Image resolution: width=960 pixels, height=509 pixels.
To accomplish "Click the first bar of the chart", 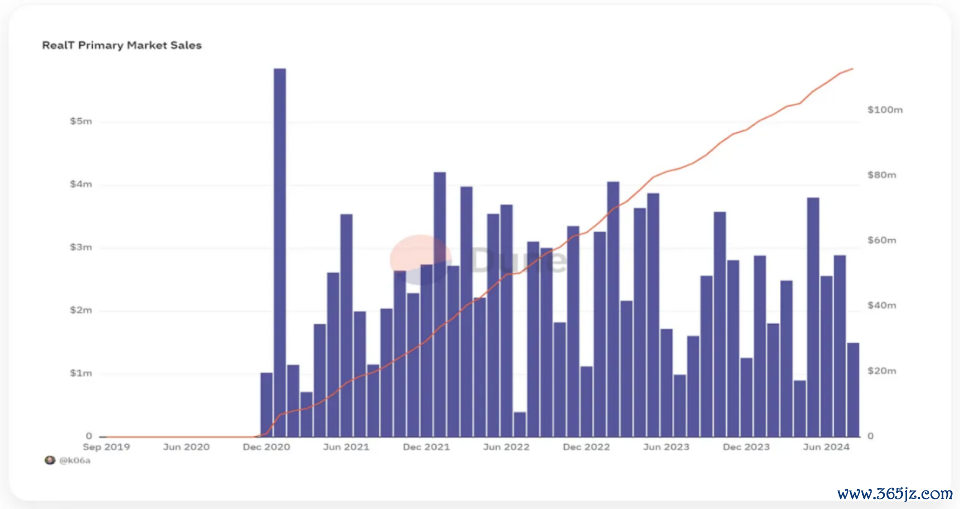I will 267,404.
